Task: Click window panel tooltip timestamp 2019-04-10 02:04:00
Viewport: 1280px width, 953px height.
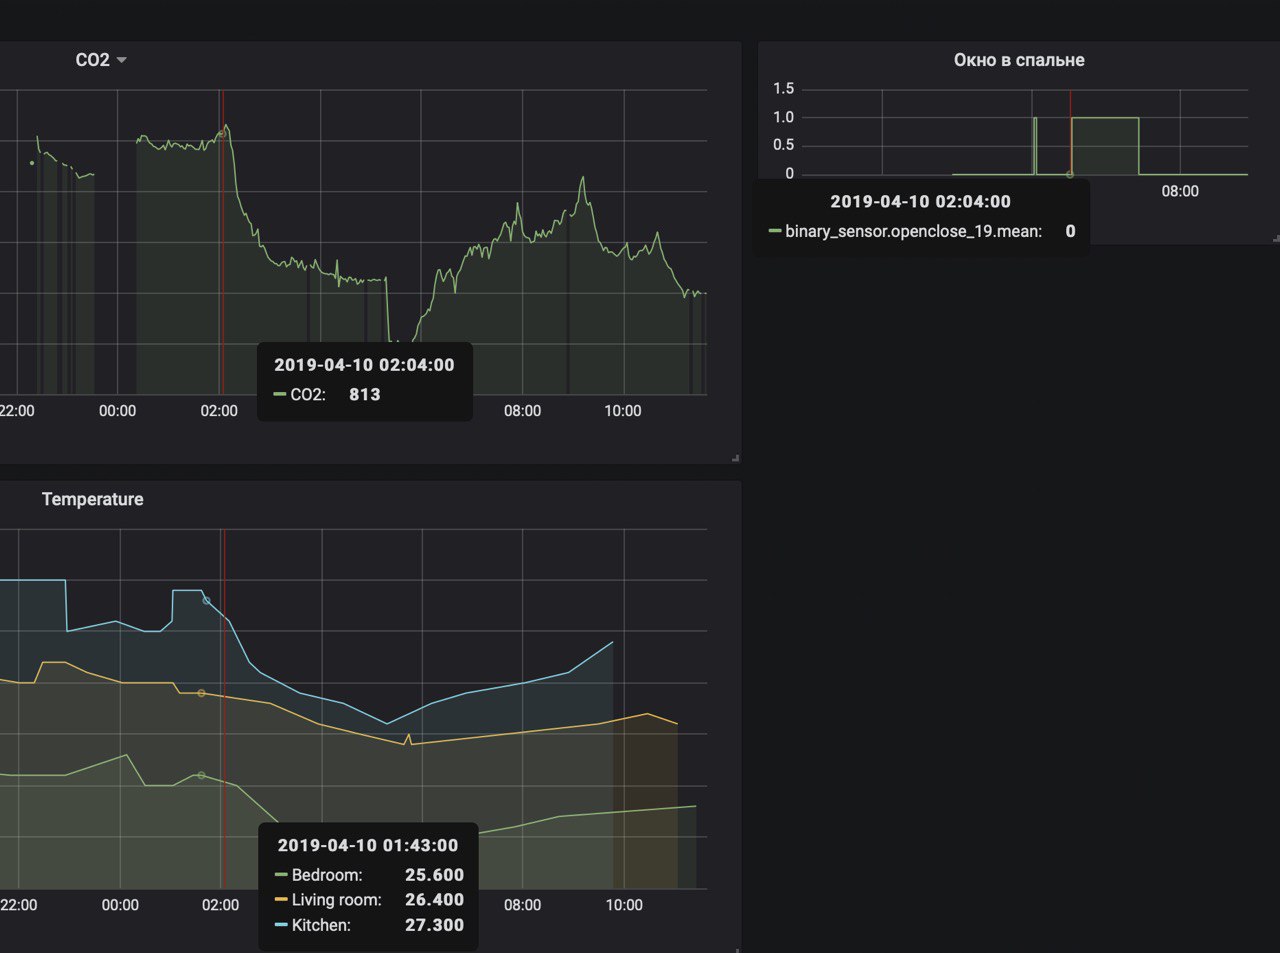Action: [920, 201]
